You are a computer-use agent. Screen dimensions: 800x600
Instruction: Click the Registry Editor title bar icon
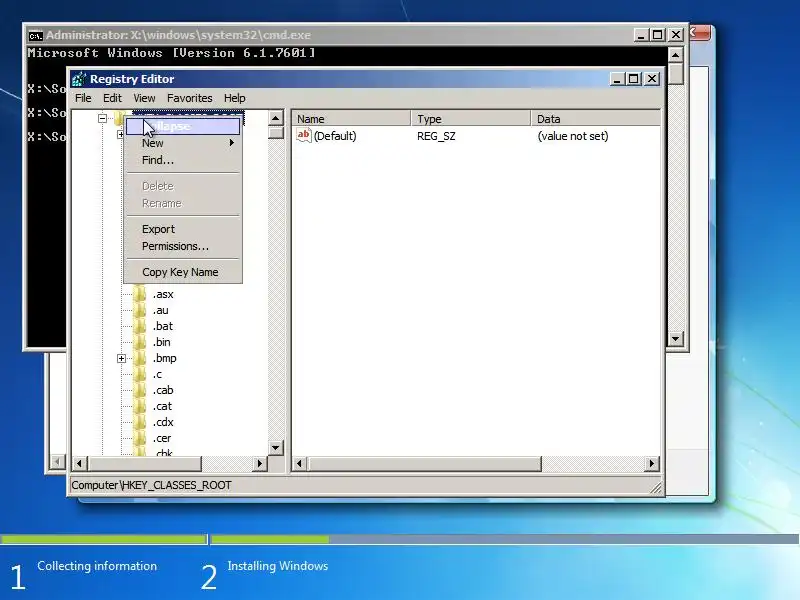pos(80,79)
